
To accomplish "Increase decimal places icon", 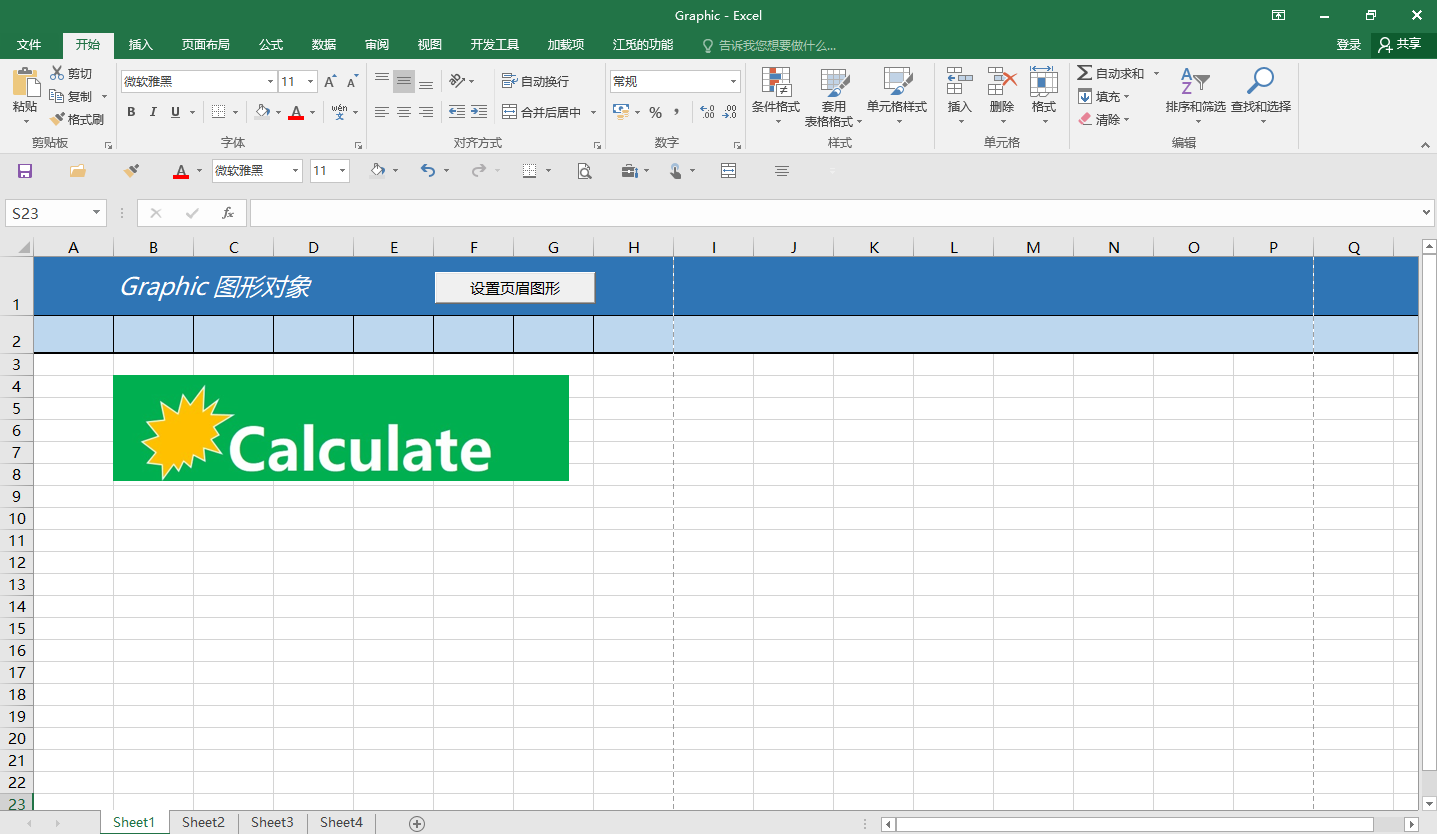I will [x=708, y=112].
